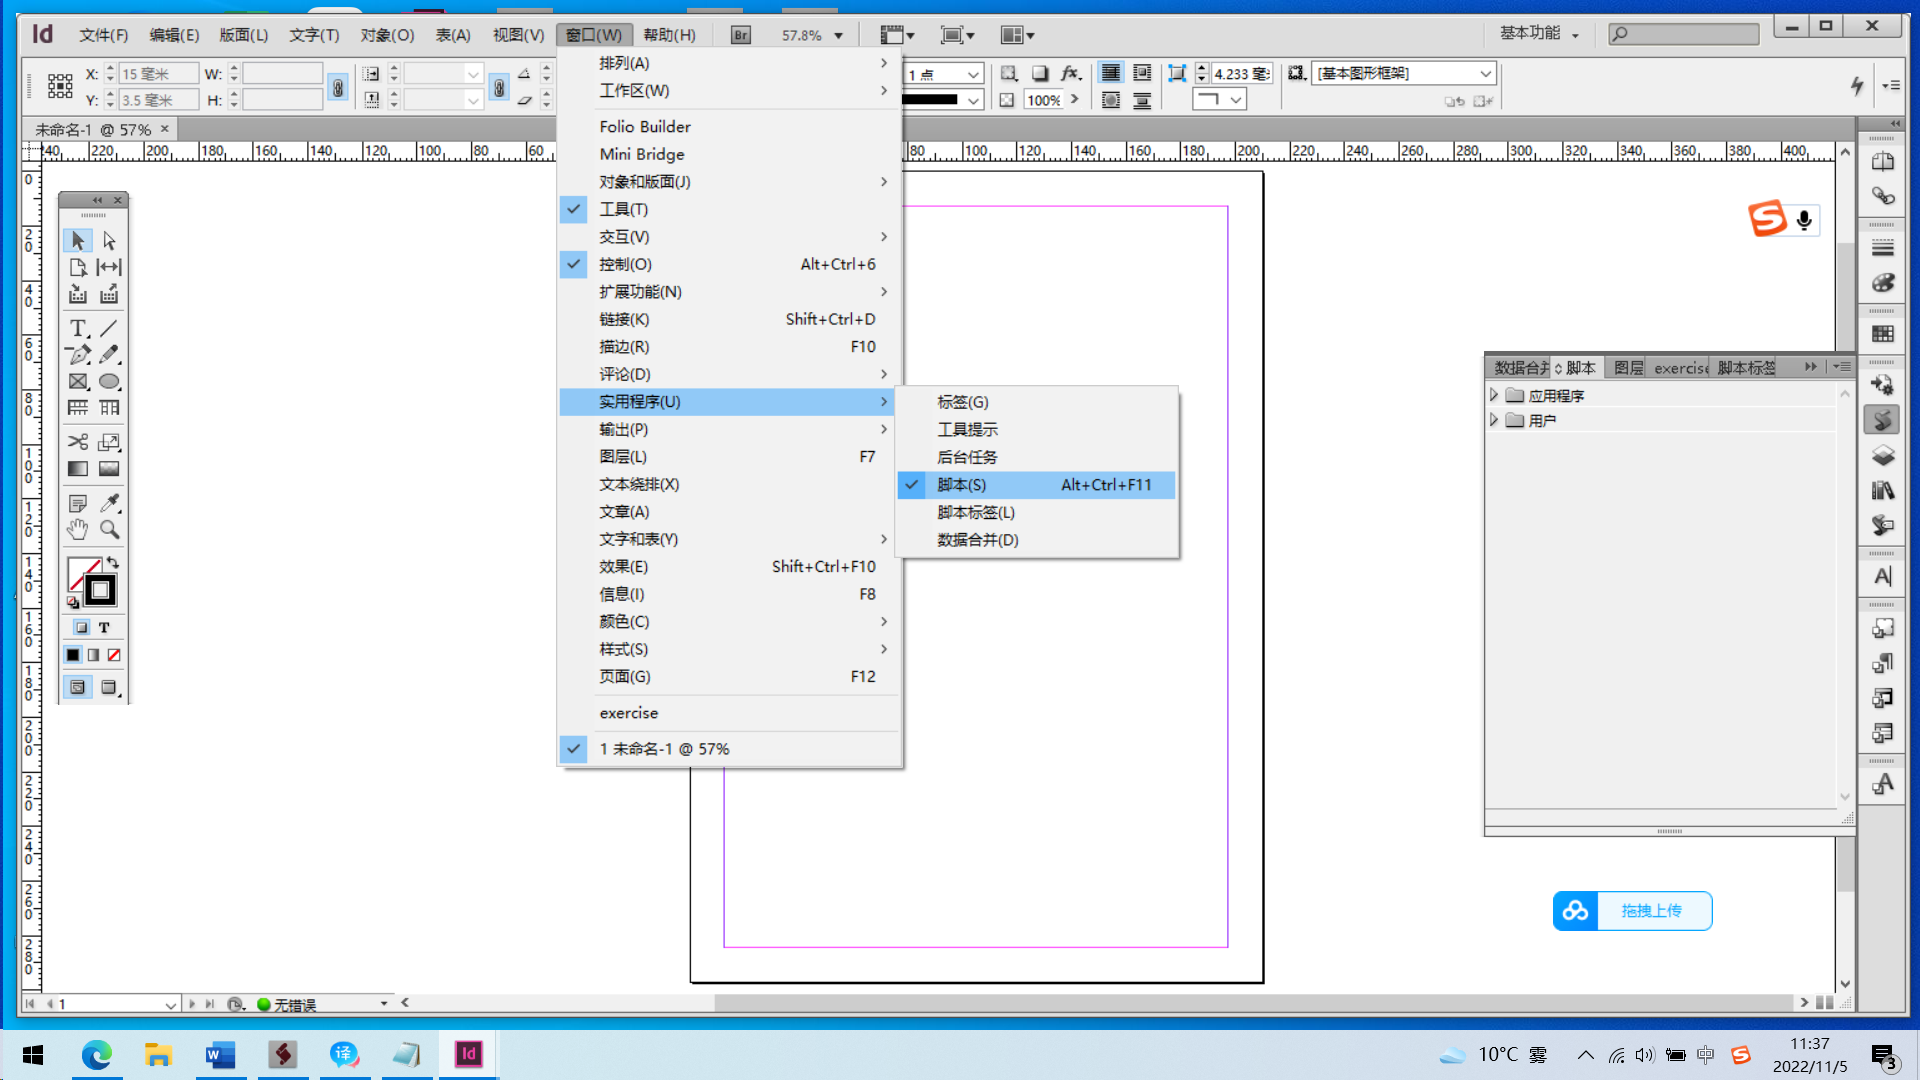Viewport: 1920px width, 1080px height.
Task: Click the X position input field
Action: [x=158, y=74]
